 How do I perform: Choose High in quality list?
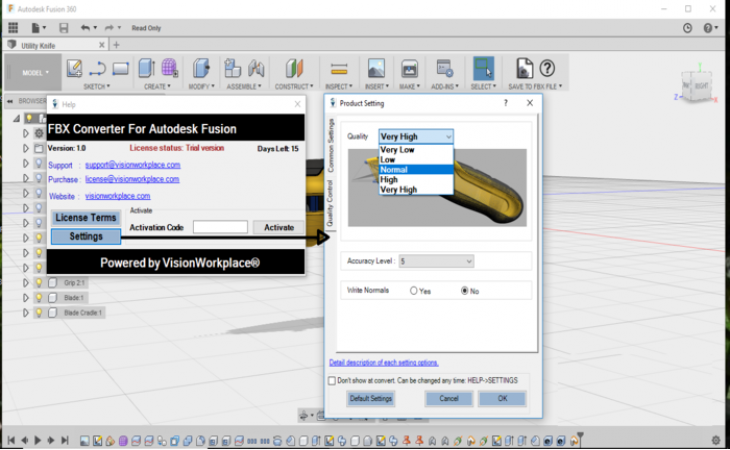point(416,180)
